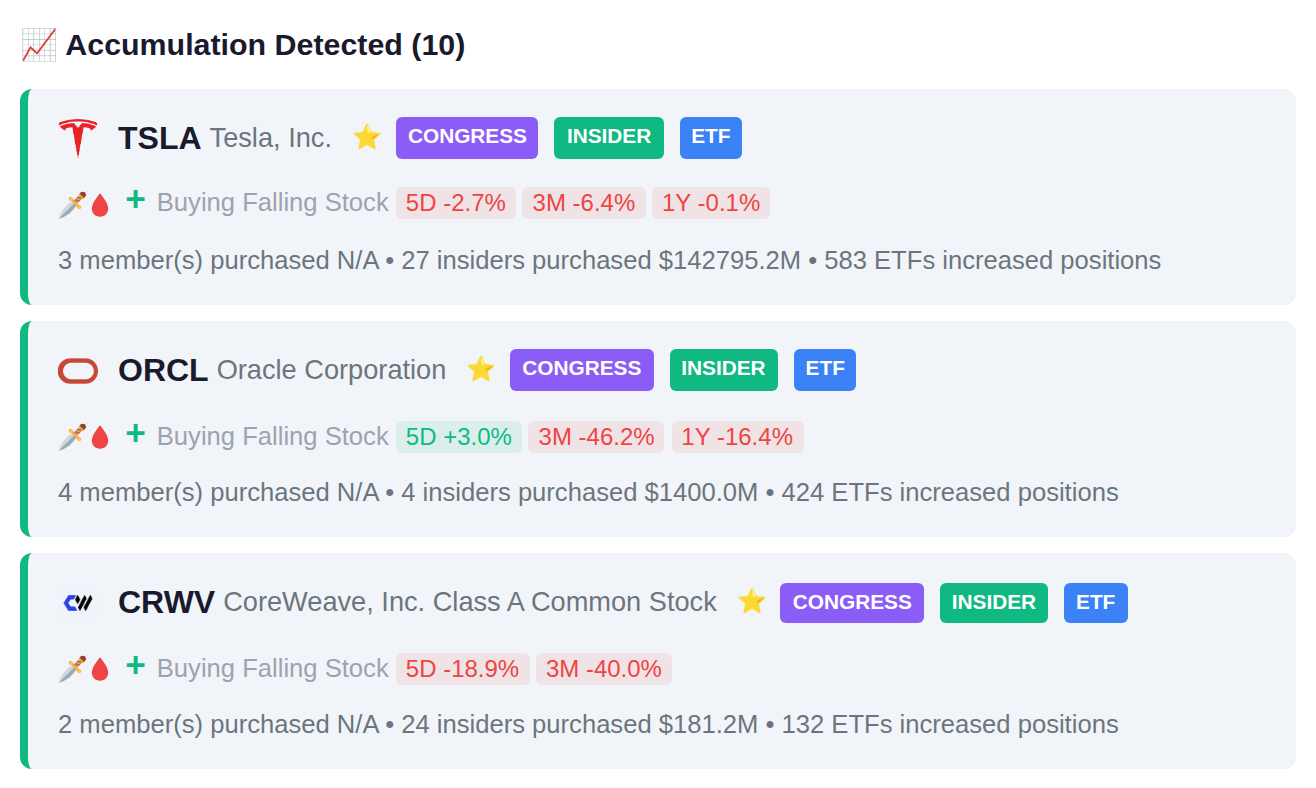
Task: Click the dagger and blood drop icon in the ORCL row
Action: (x=84, y=436)
